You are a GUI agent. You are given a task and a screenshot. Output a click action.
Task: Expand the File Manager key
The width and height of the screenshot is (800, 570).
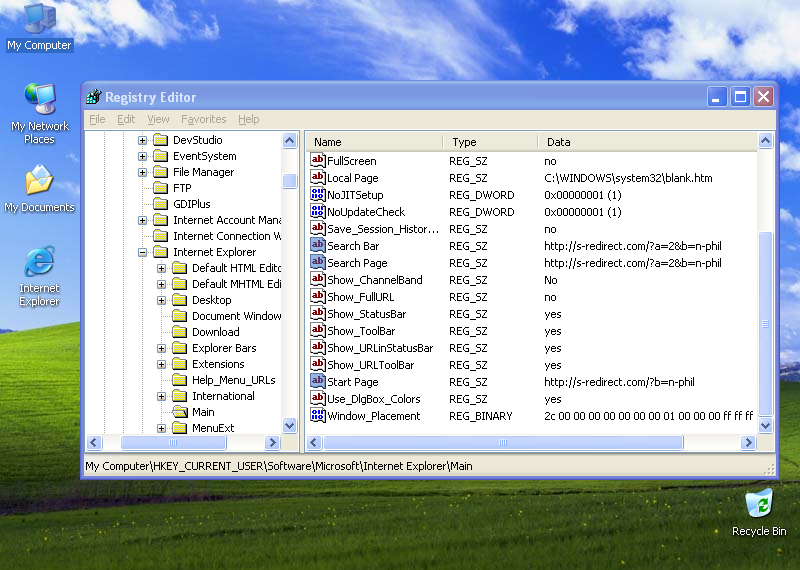click(142, 172)
